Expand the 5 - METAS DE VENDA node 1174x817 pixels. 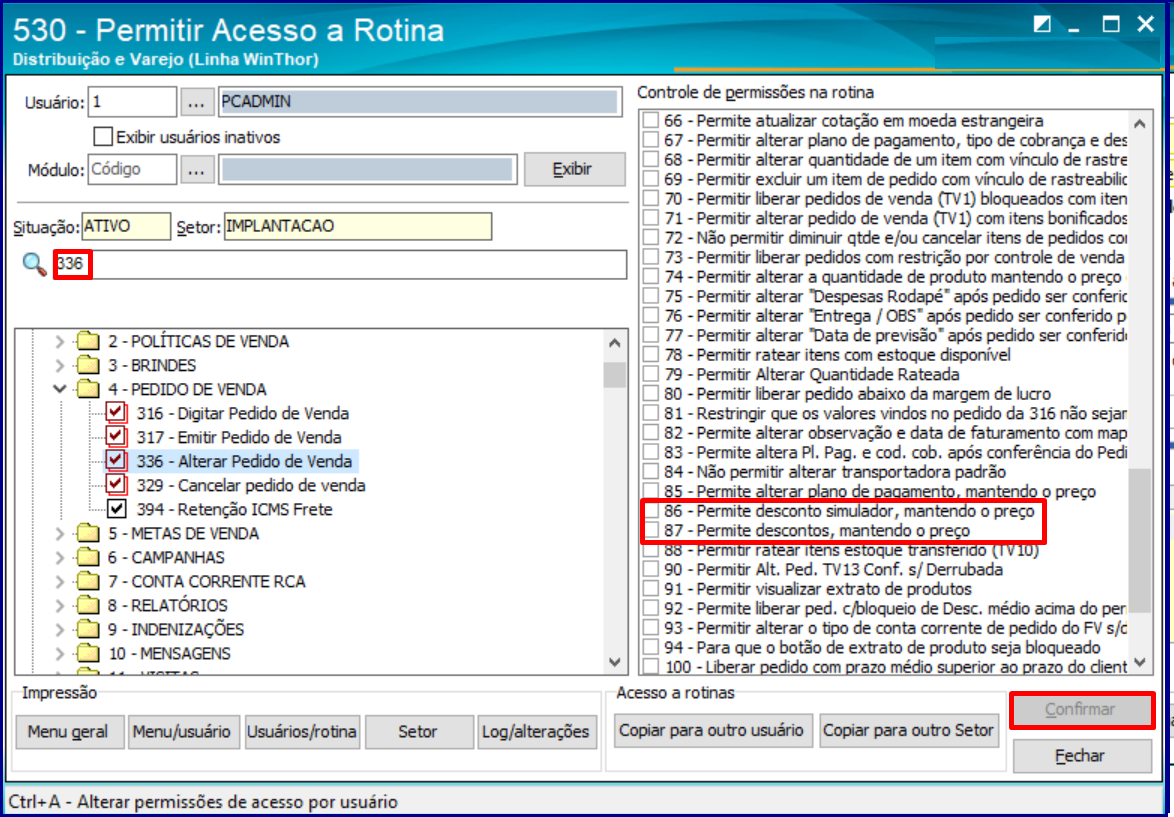click(60, 533)
